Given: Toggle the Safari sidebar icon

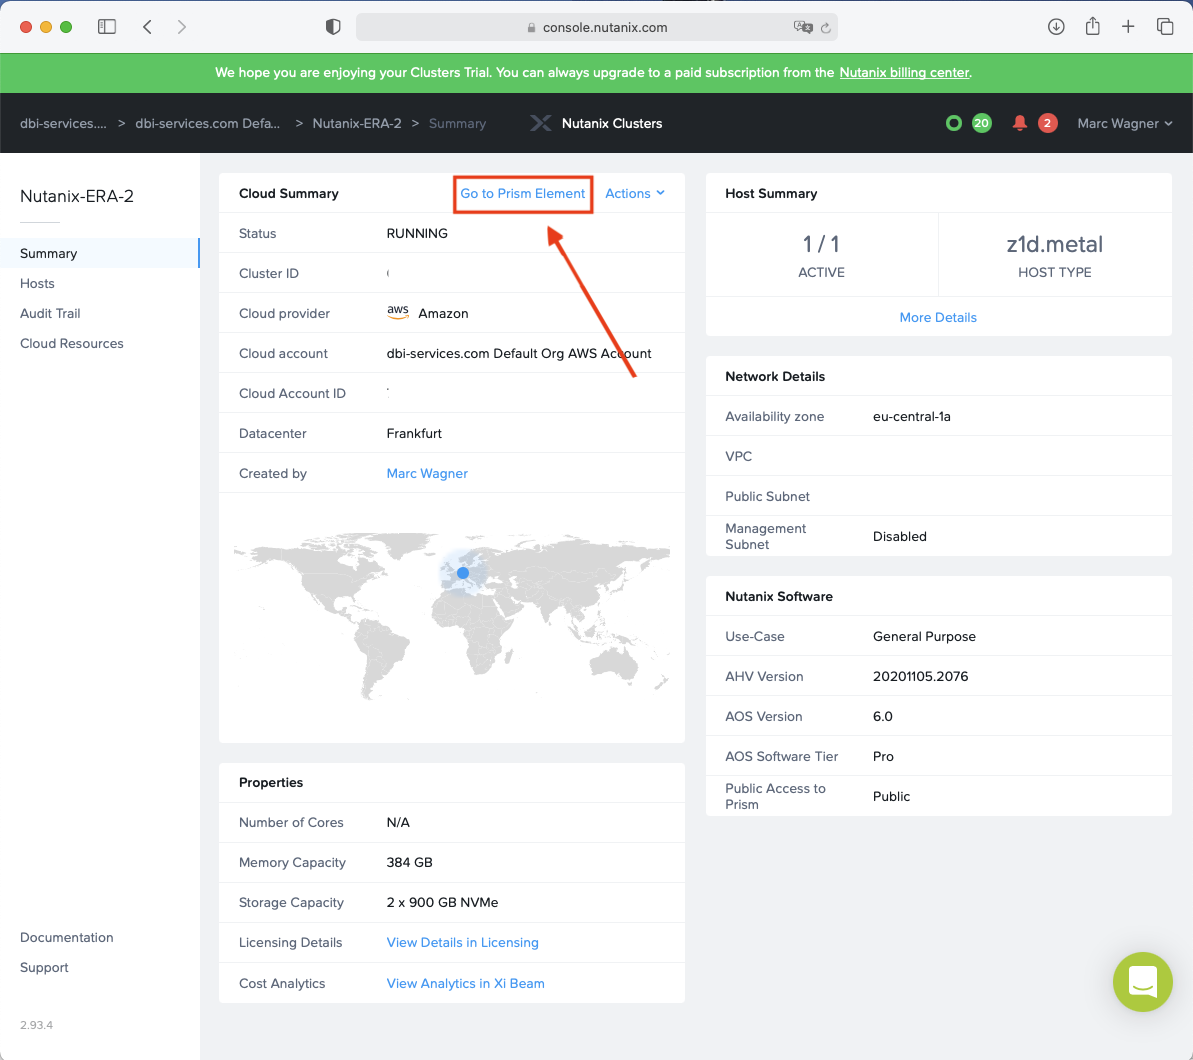Looking at the screenshot, I should (107, 27).
